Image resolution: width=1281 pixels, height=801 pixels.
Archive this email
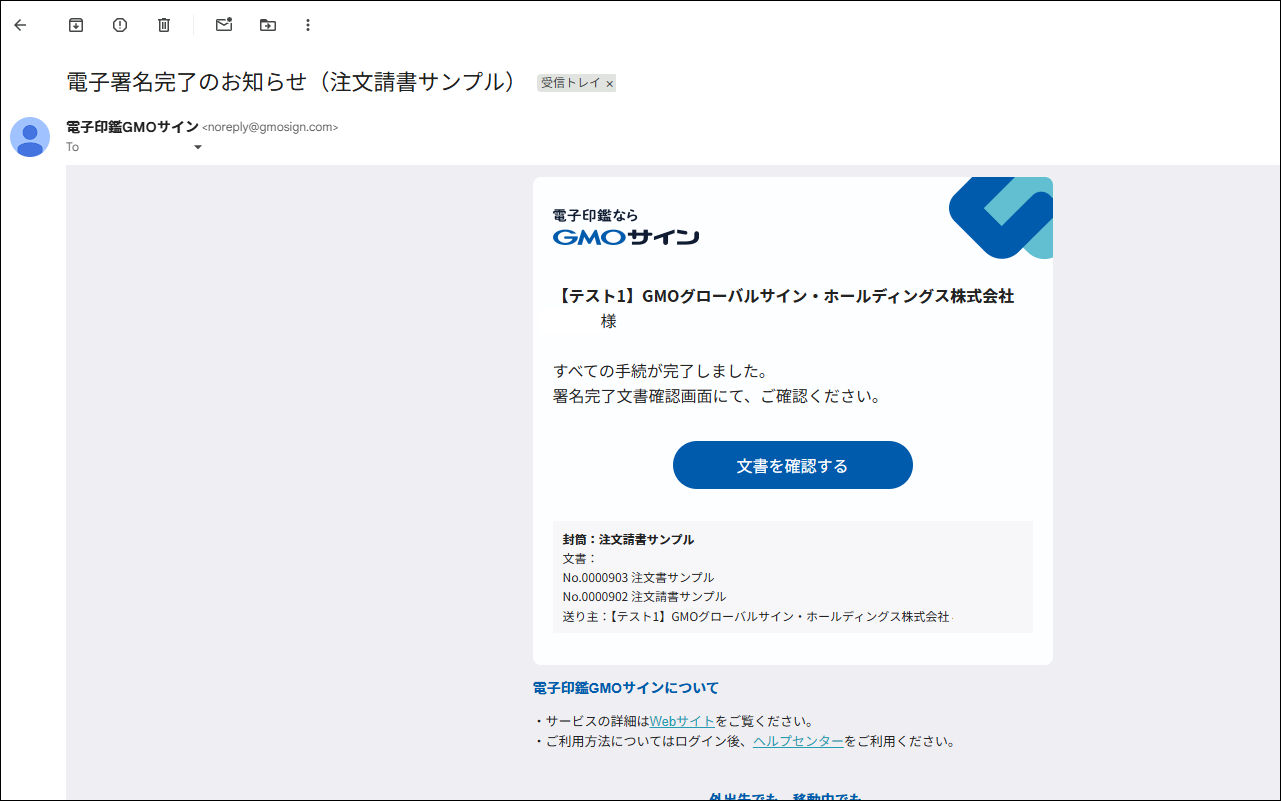[75, 25]
